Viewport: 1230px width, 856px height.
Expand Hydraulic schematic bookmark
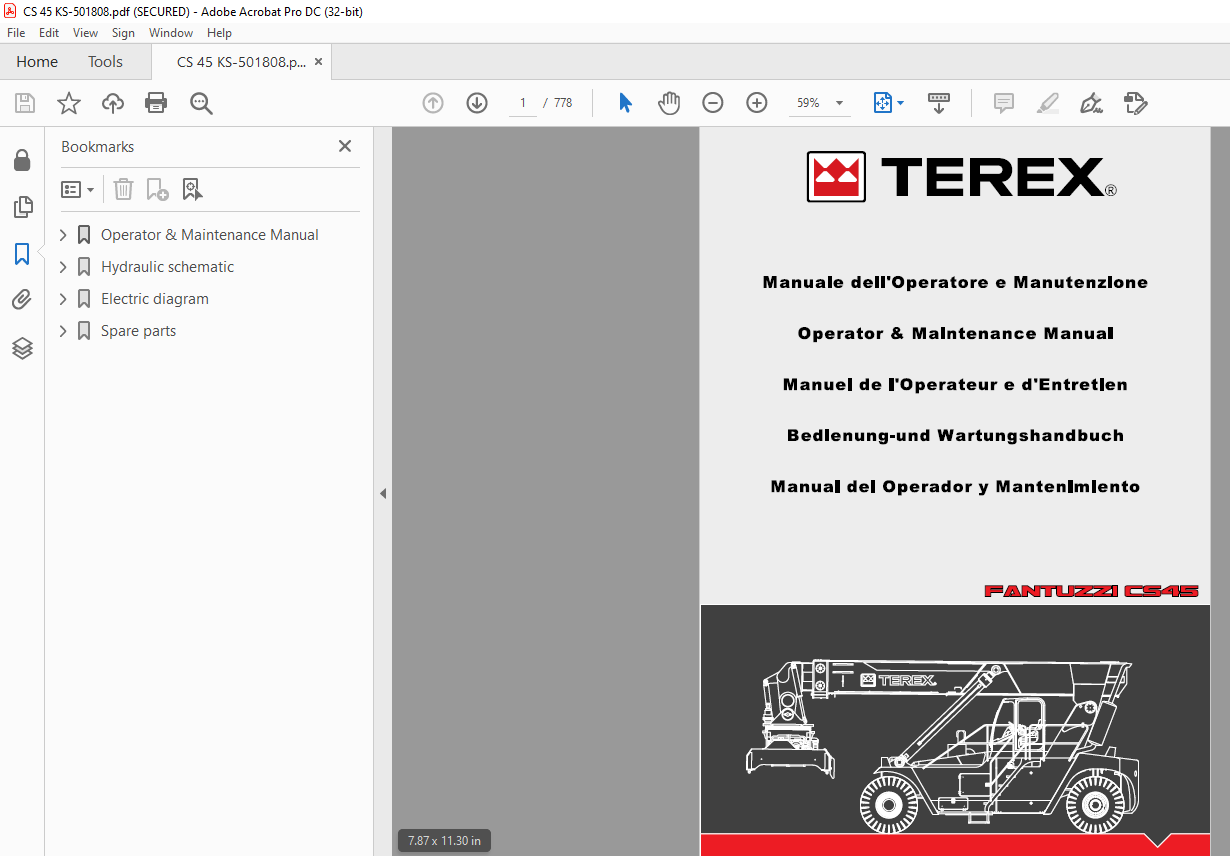63,267
